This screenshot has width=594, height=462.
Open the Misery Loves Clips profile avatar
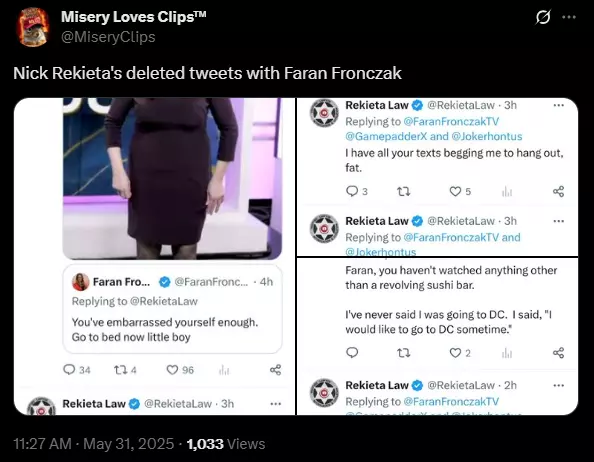pyautogui.click(x=33, y=27)
